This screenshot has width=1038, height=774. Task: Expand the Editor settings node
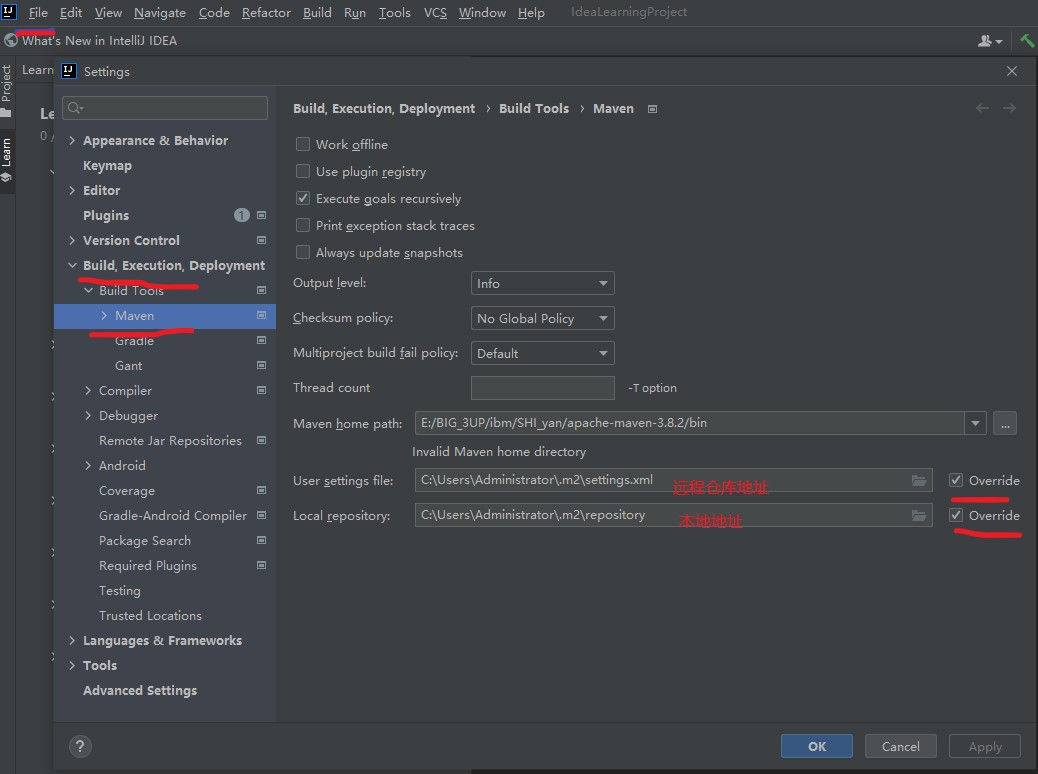tap(72, 191)
